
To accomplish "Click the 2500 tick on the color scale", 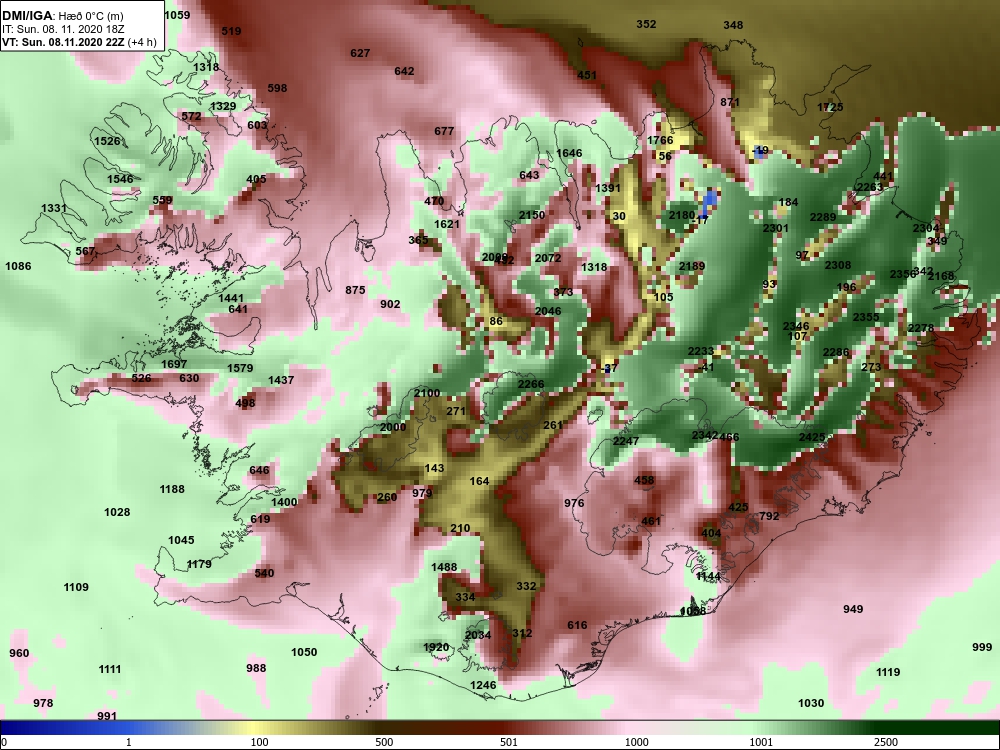I will pos(886,742).
